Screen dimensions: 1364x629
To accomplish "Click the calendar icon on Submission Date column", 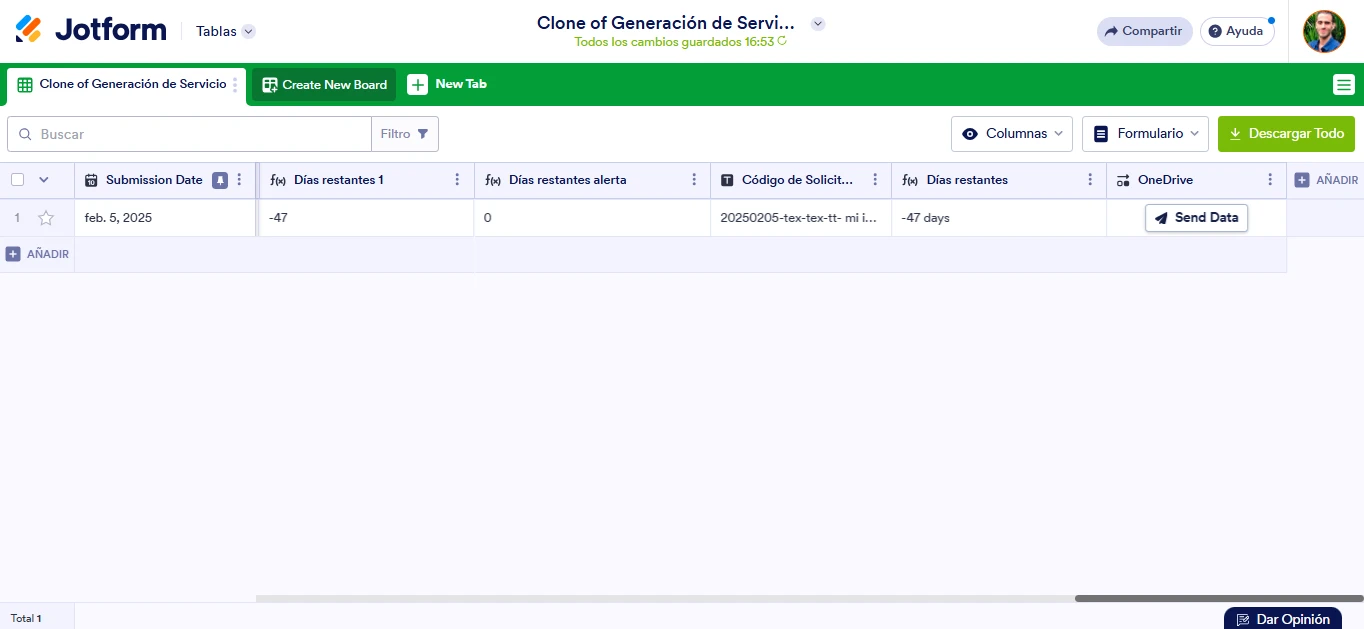I will click(x=91, y=180).
